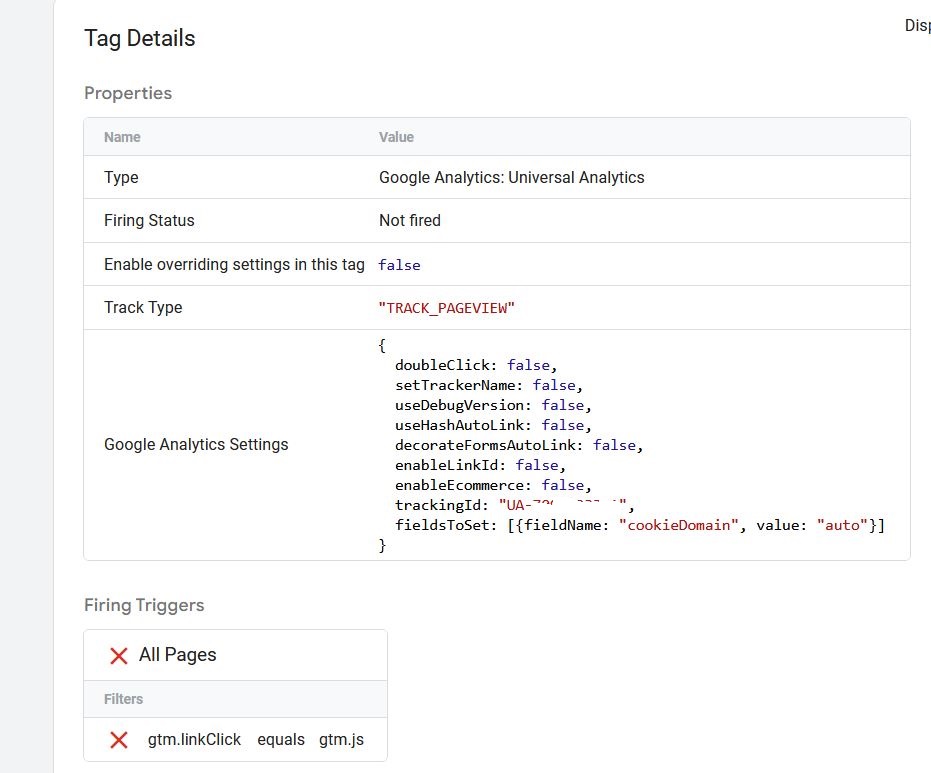Open the truncated Display option top right
Image resolution: width=931 pixels, height=773 pixels.
pyautogui.click(x=916, y=25)
